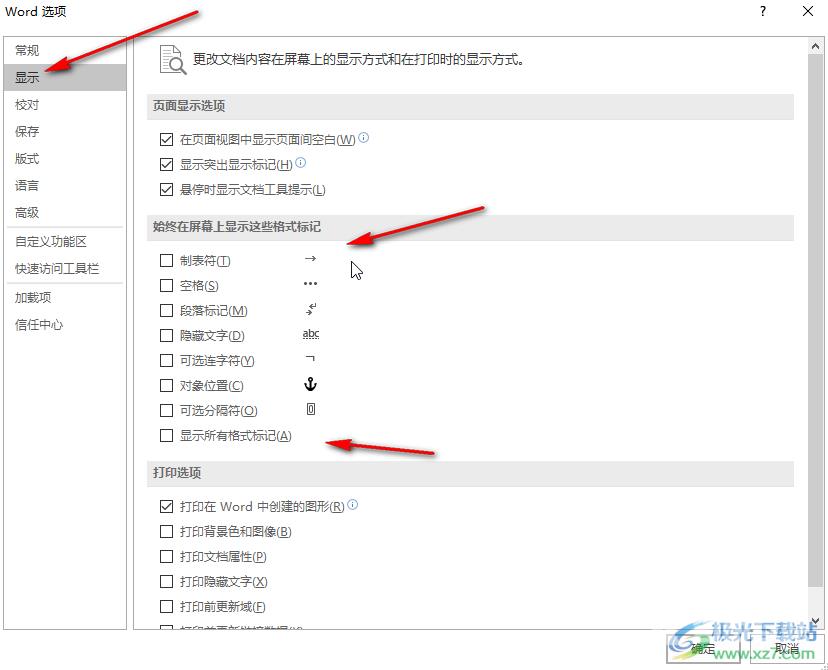Click info icon beside 页面间空白 option
828x670 pixels.
pyautogui.click(x=363, y=138)
